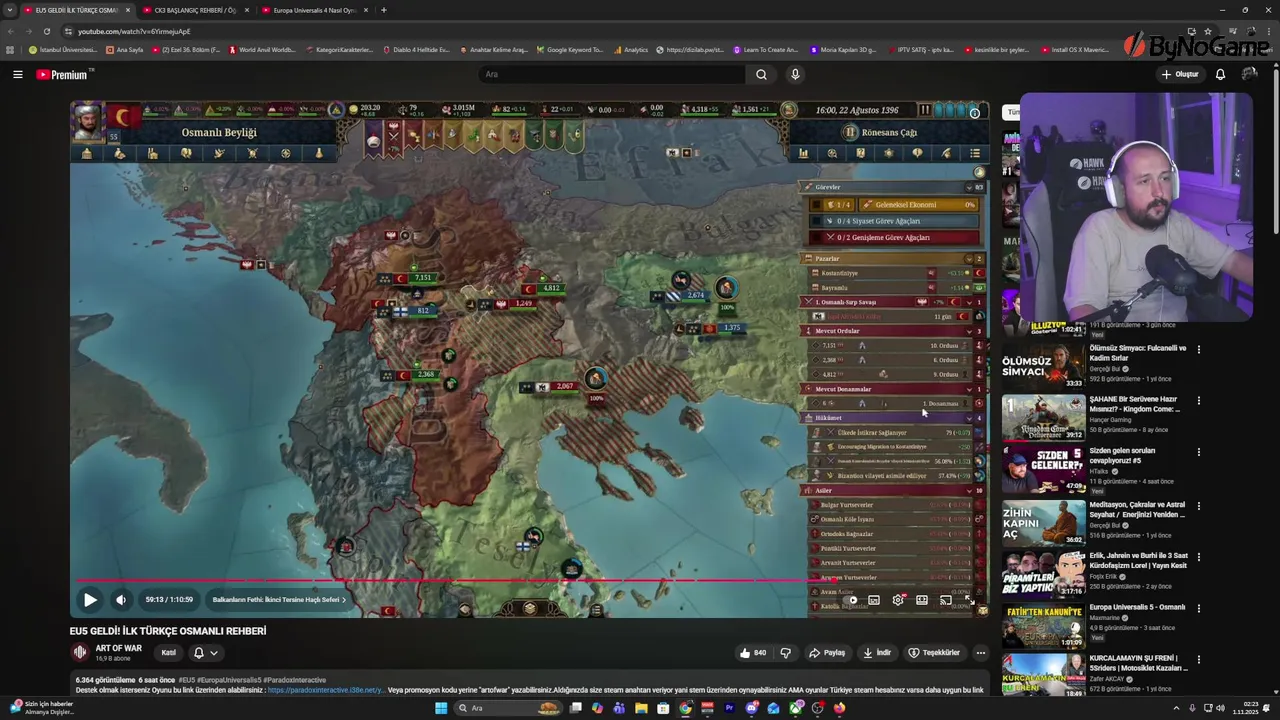
Task: Share the video via 'Paylaş'
Action: tap(827, 653)
